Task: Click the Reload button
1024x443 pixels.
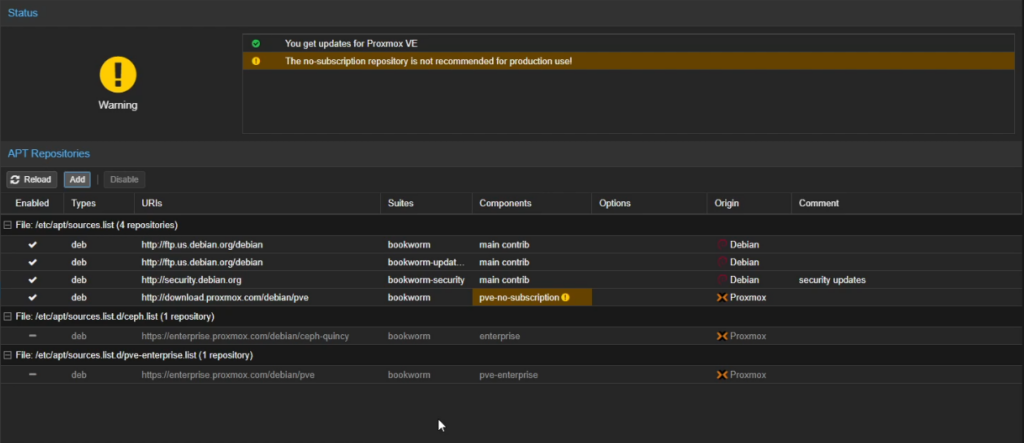Action: 32,180
